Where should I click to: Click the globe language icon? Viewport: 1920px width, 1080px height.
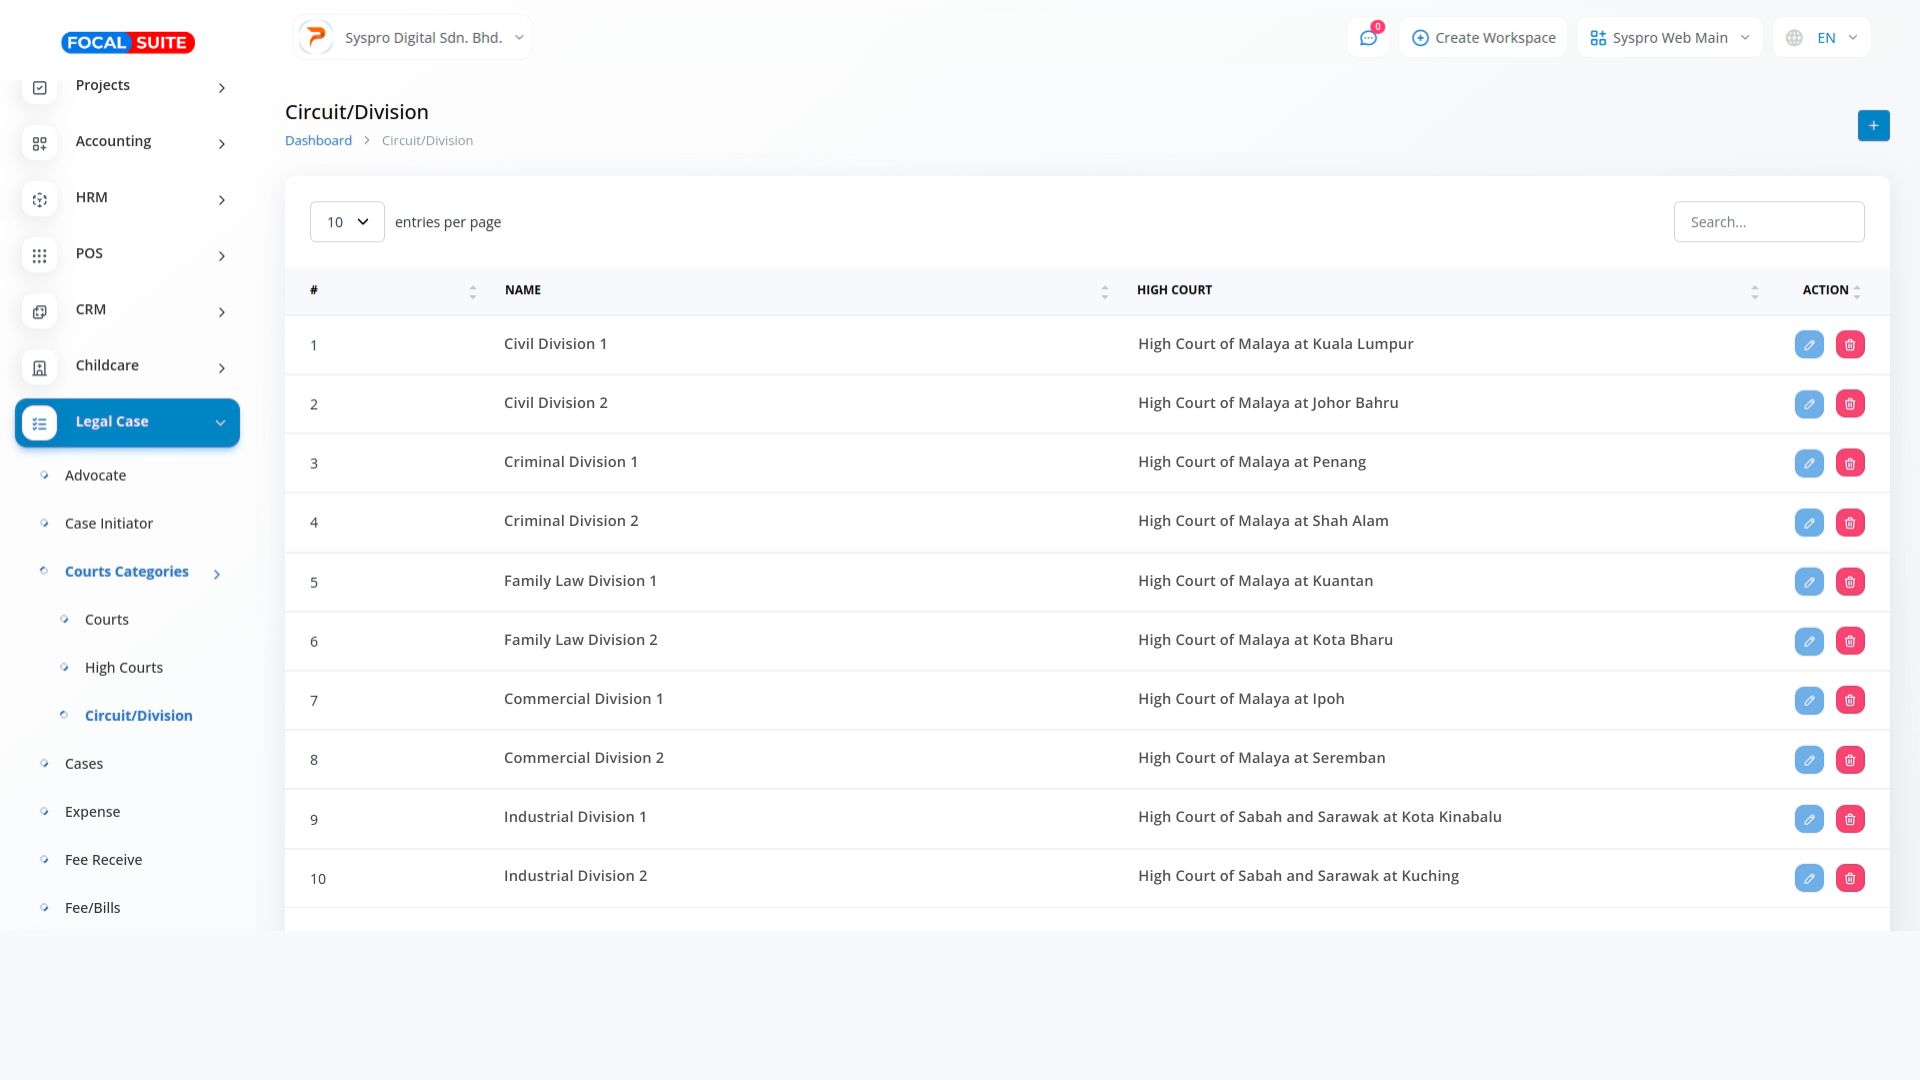click(x=1794, y=38)
